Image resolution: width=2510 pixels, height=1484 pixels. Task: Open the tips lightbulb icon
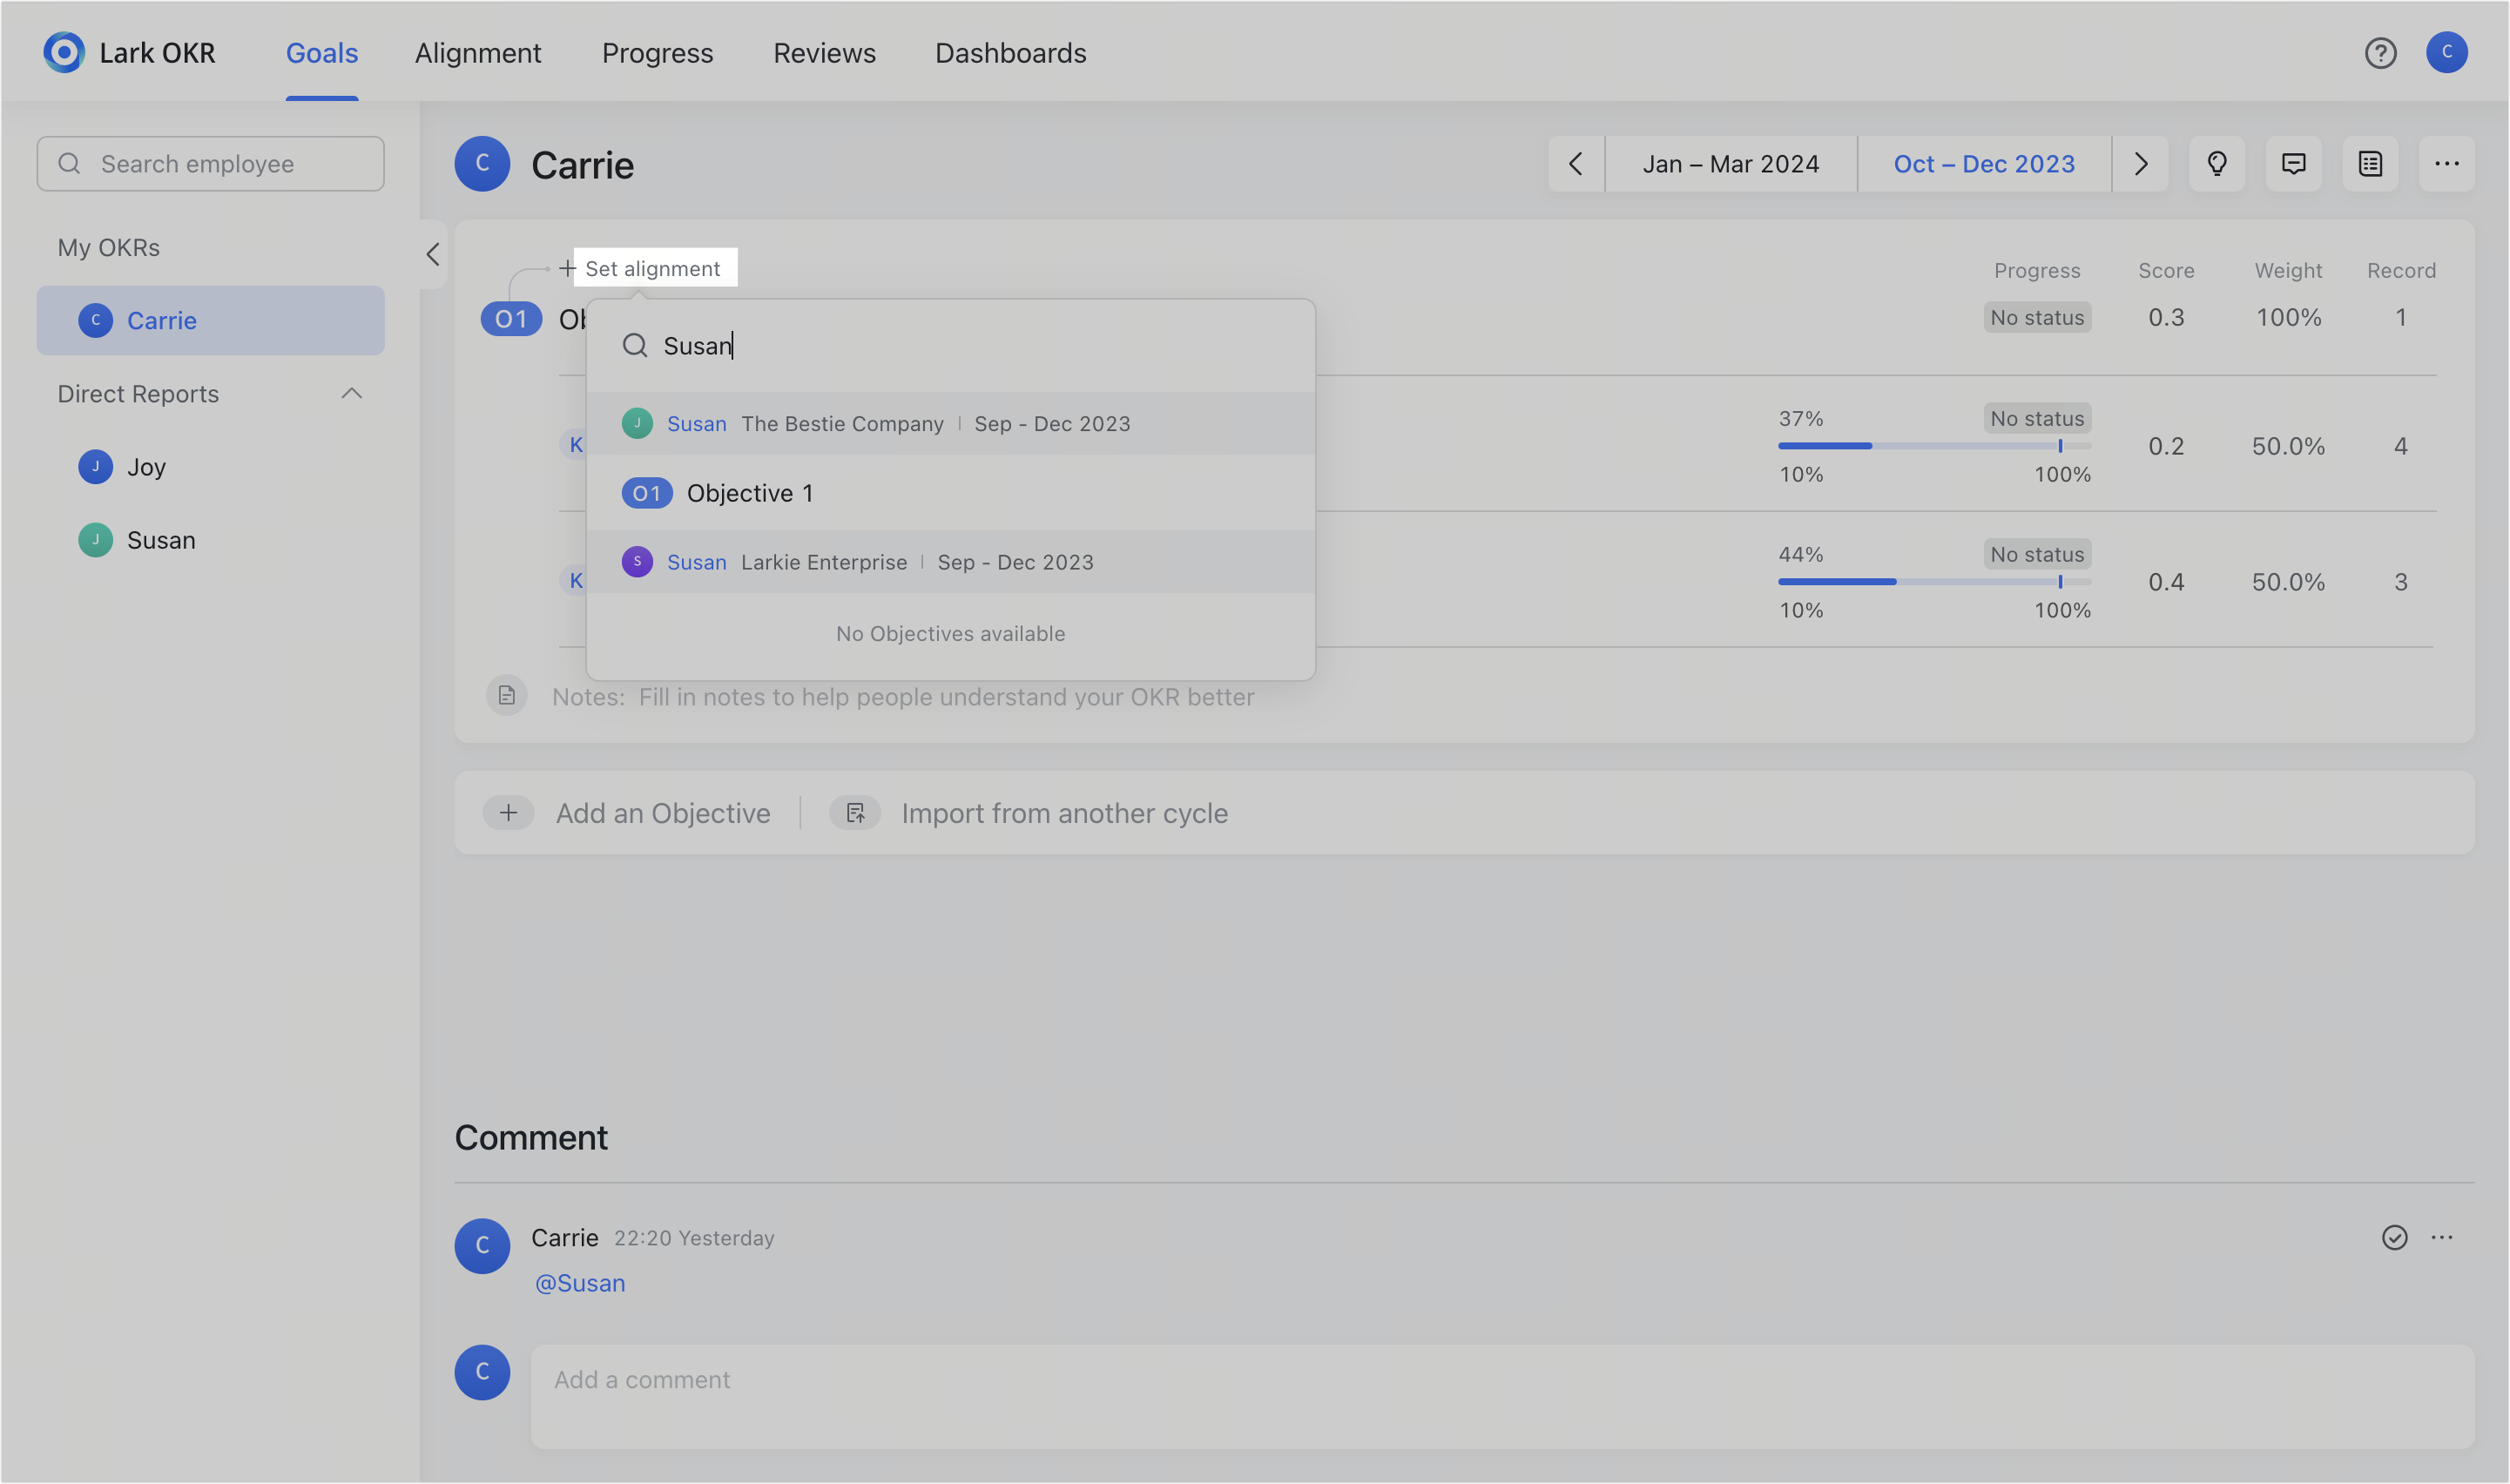pyautogui.click(x=2217, y=163)
